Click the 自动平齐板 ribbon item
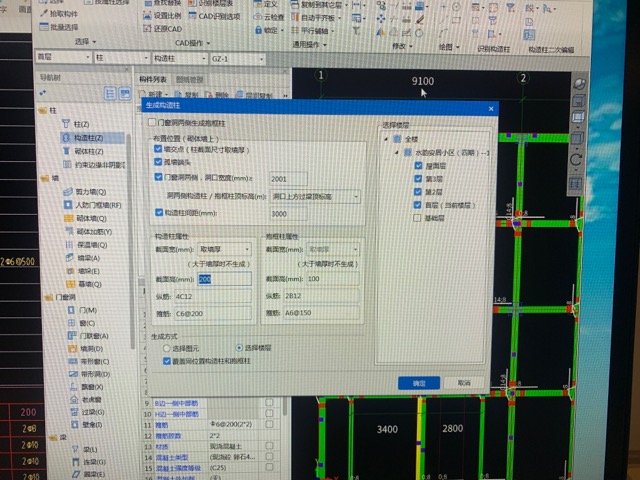This screenshot has width=640, height=480. 317,18
